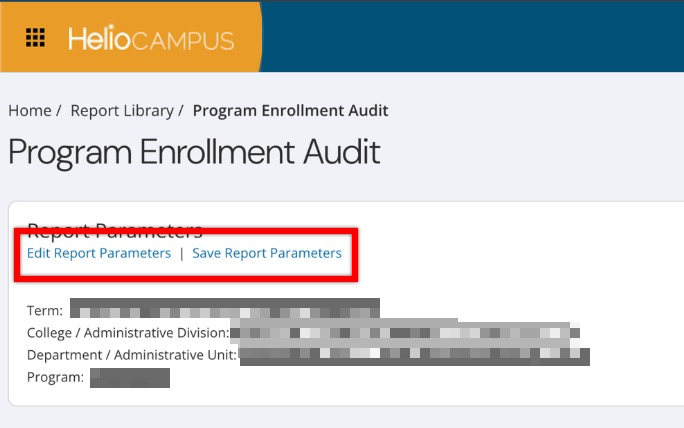Screen dimensions: 684x428
Task: Click the Program label
Action: tap(55, 378)
